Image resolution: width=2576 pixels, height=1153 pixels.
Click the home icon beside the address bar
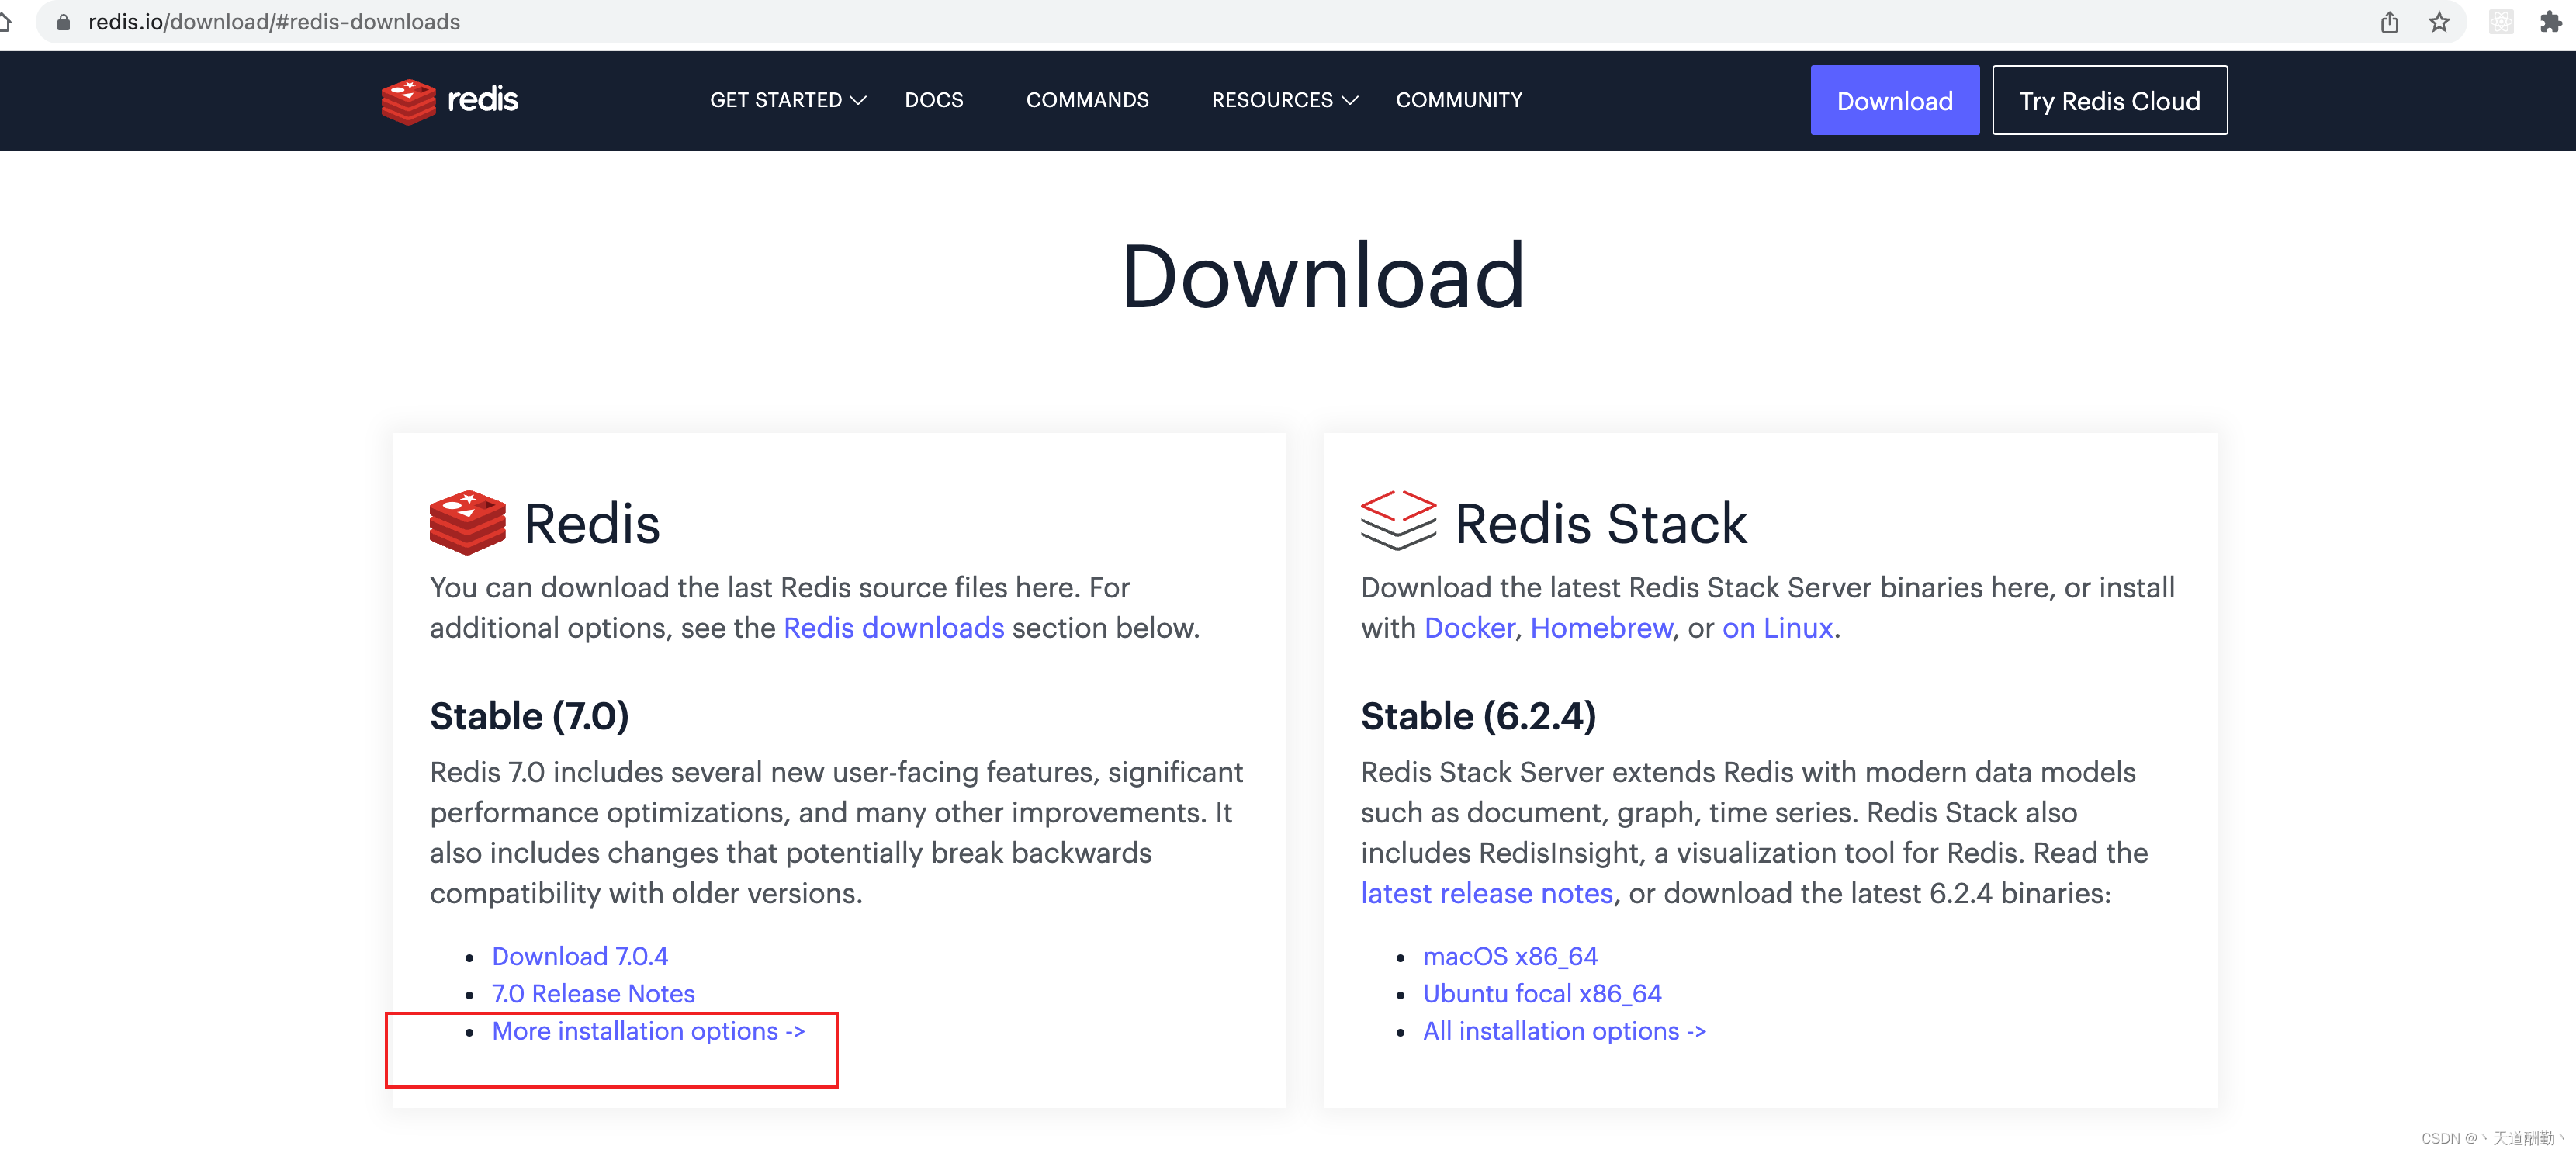click(8, 21)
